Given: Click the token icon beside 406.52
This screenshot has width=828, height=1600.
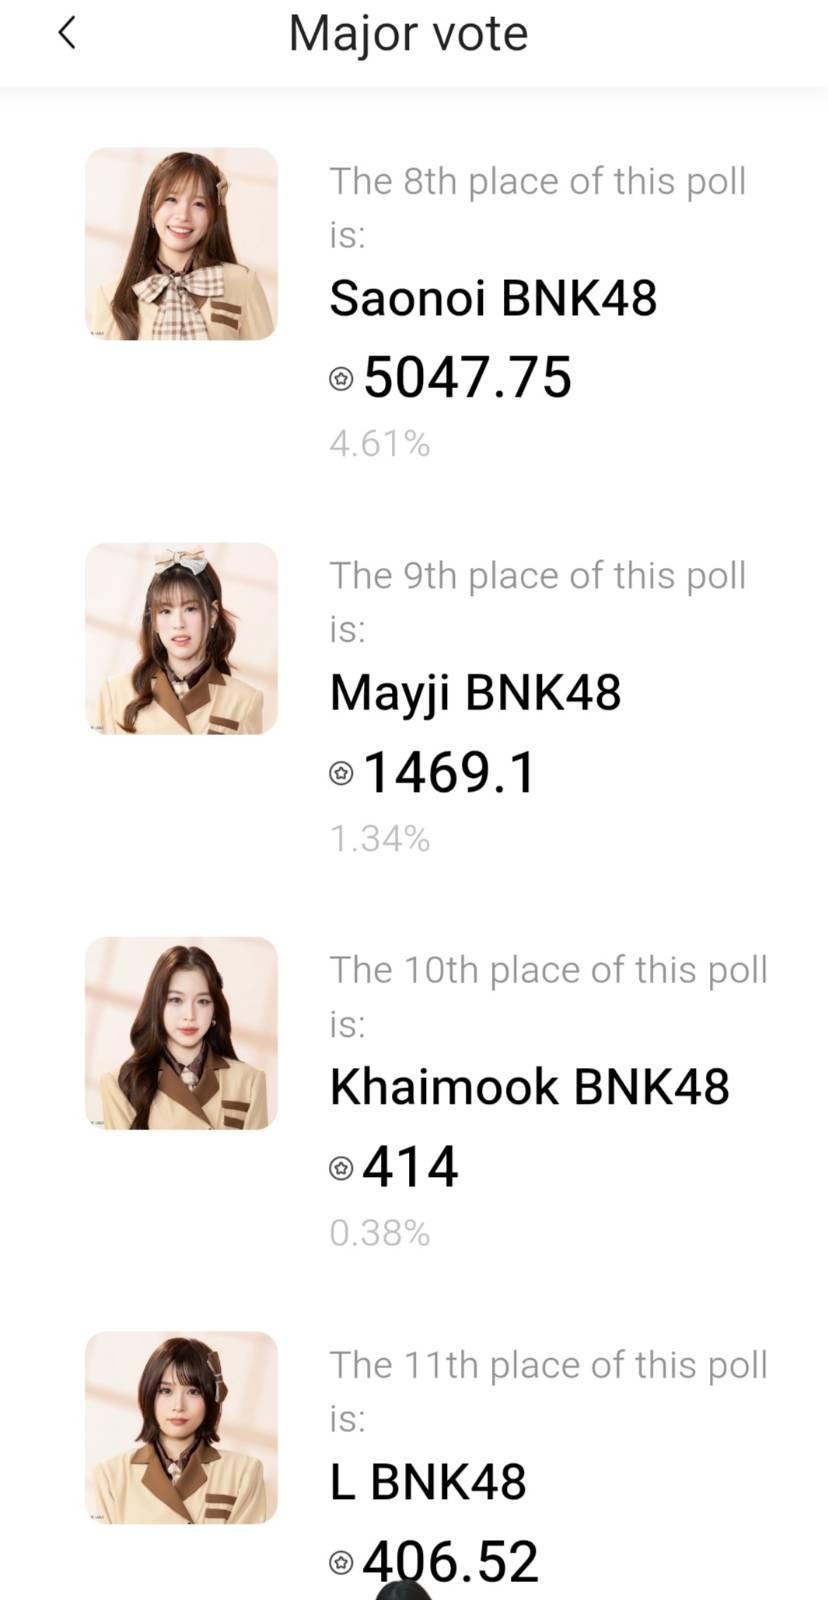Looking at the screenshot, I should (341, 1562).
